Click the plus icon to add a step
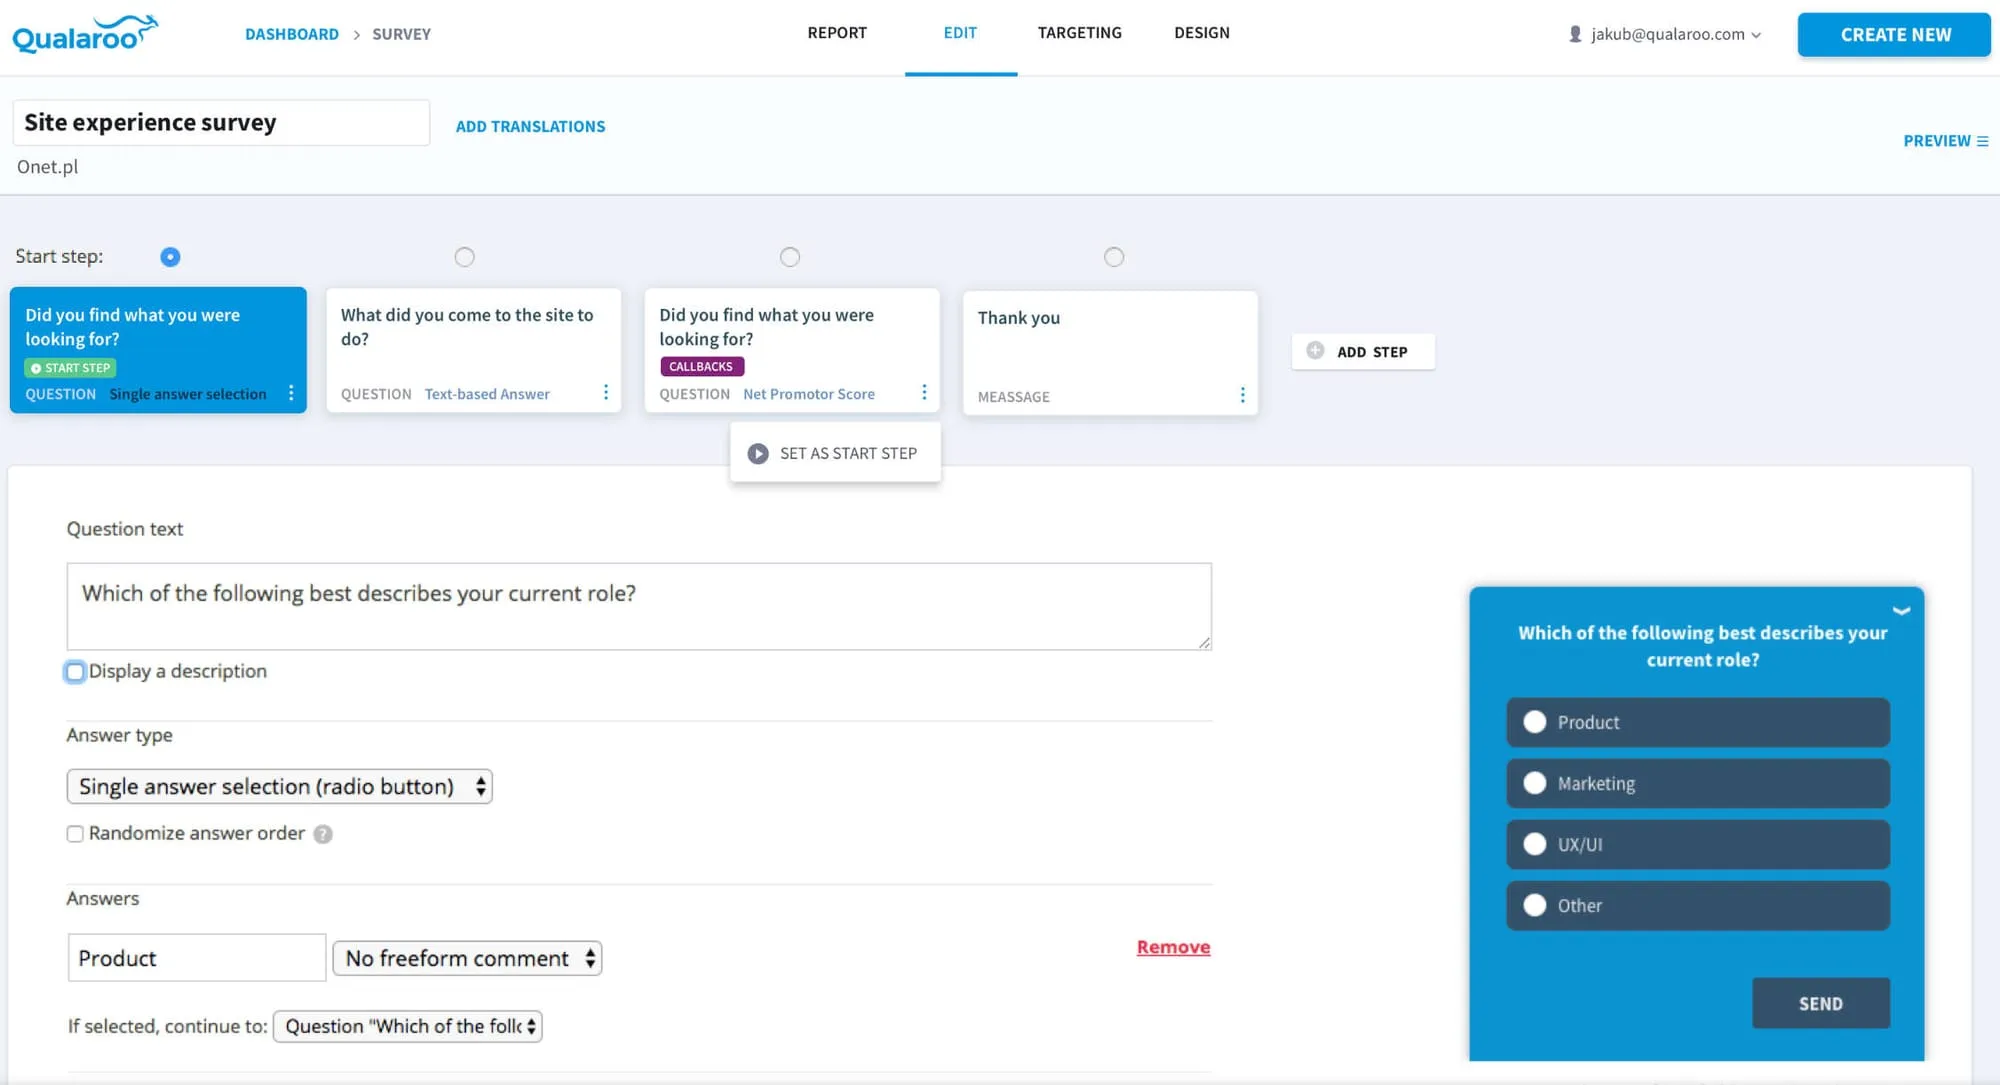The width and height of the screenshot is (2000, 1085). click(1316, 351)
